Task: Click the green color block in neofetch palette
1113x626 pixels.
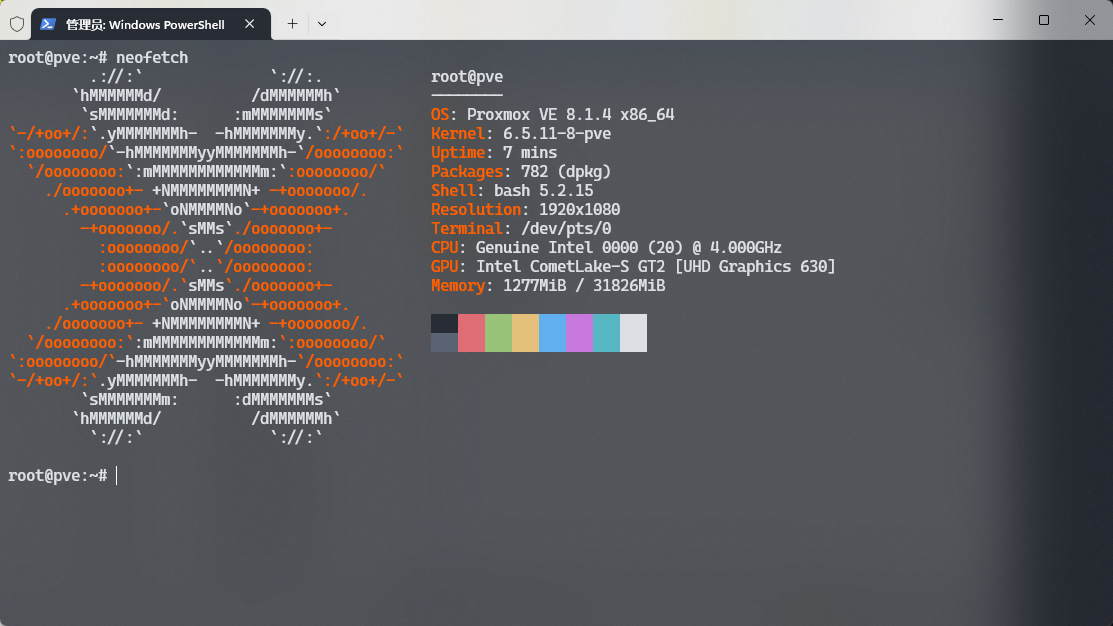Action: click(x=498, y=333)
